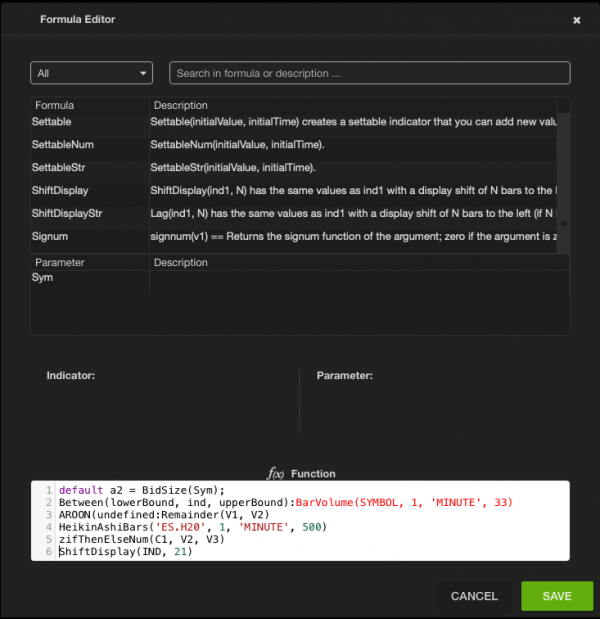This screenshot has width=600, height=619.
Task: Open the All category dropdown
Action: coord(91,73)
